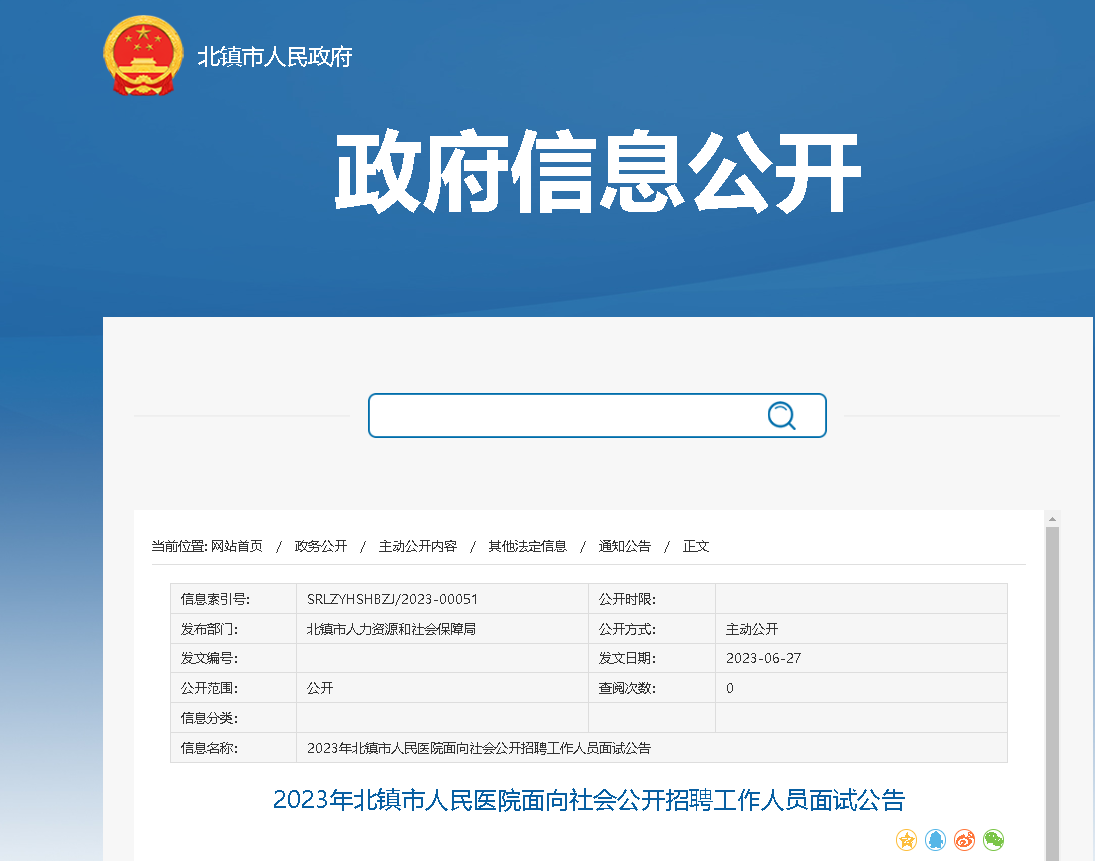Image resolution: width=1095 pixels, height=861 pixels.
Task: Click the blue article headline
Action: pos(589,800)
